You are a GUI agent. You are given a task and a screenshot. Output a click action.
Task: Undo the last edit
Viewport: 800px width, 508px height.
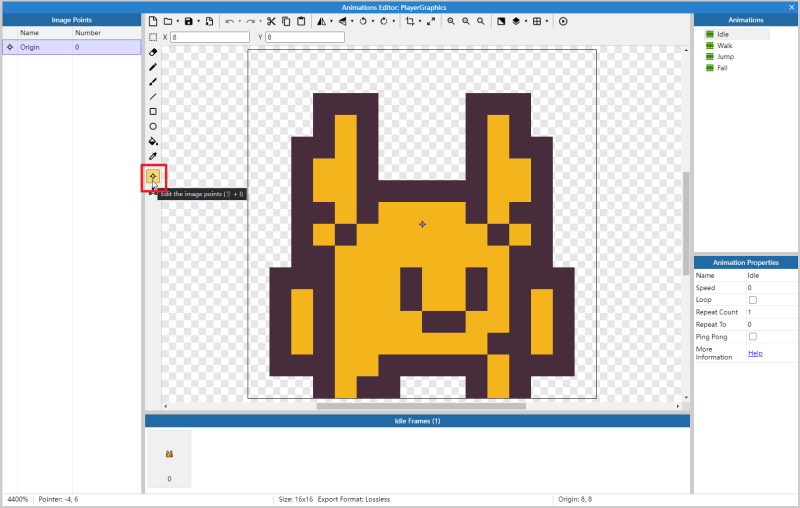(230, 21)
